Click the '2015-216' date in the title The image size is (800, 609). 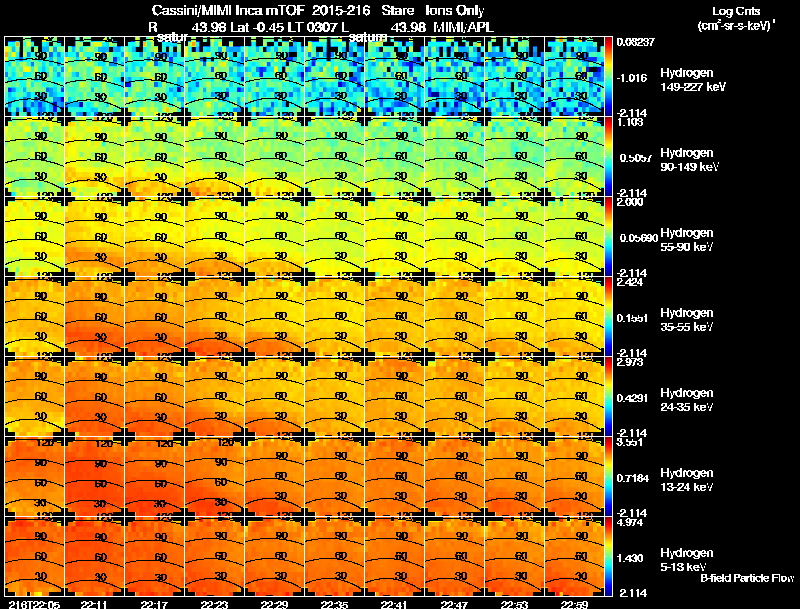click(x=341, y=10)
